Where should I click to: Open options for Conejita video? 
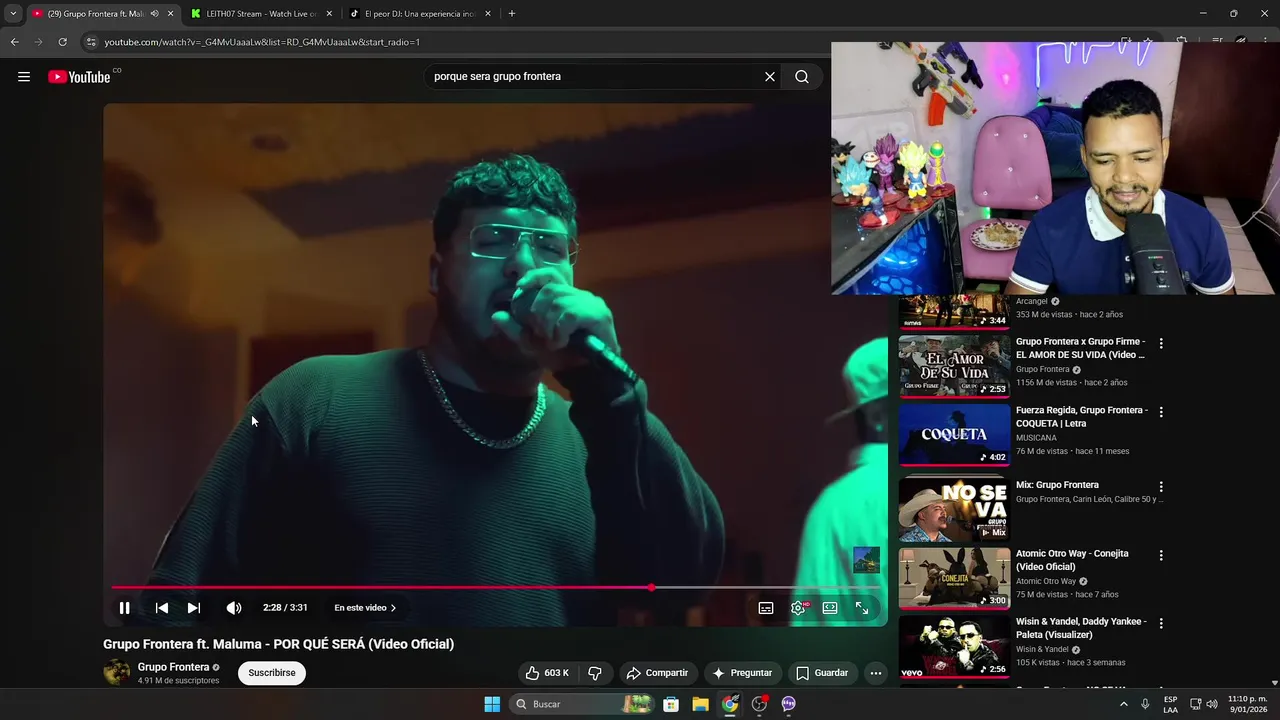click(1161, 555)
